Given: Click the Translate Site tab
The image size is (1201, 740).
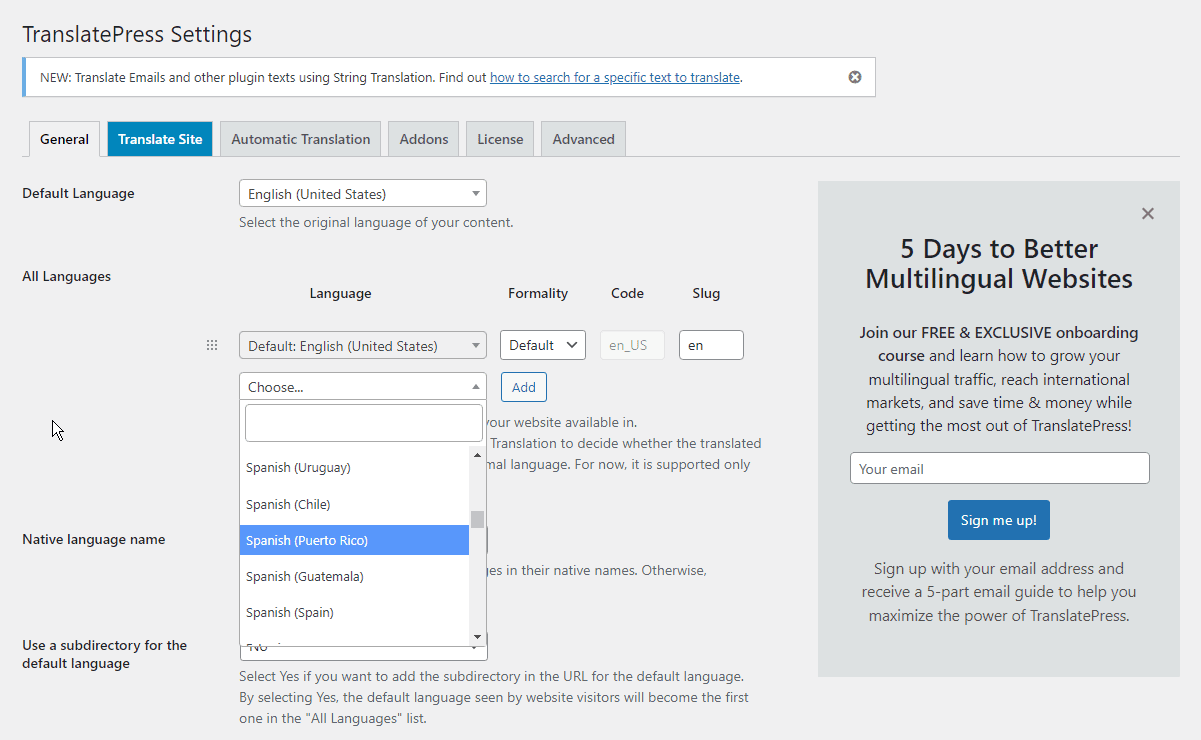Looking at the screenshot, I should tap(160, 139).
